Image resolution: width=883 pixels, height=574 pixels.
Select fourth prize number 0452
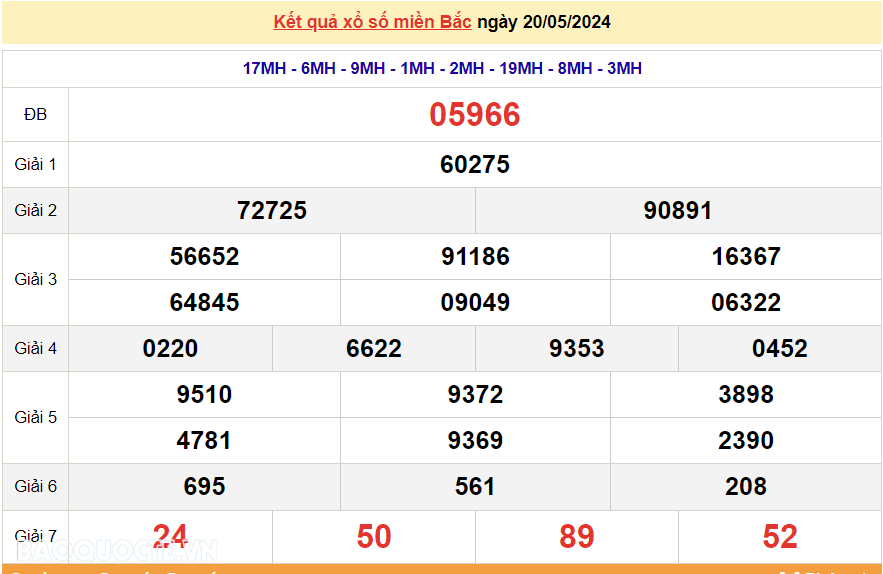point(780,348)
